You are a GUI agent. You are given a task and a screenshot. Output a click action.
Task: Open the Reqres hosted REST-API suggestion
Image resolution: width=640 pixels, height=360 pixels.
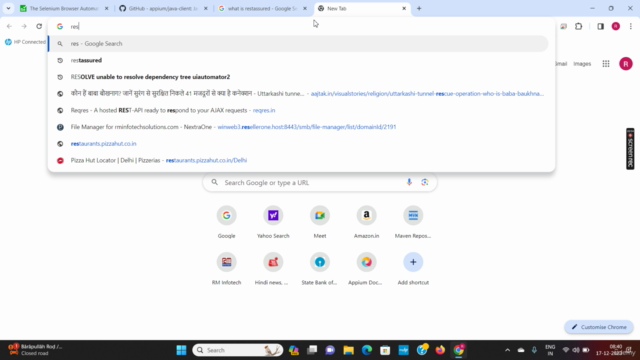pyautogui.click(x=298, y=111)
